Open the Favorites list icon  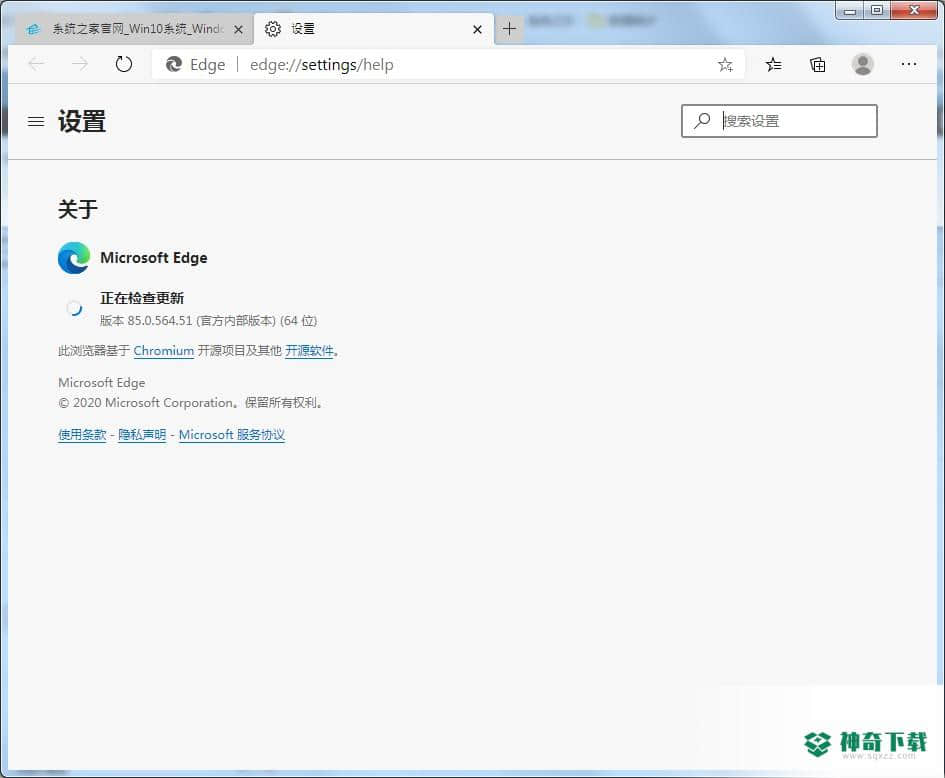[x=773, y=64]
